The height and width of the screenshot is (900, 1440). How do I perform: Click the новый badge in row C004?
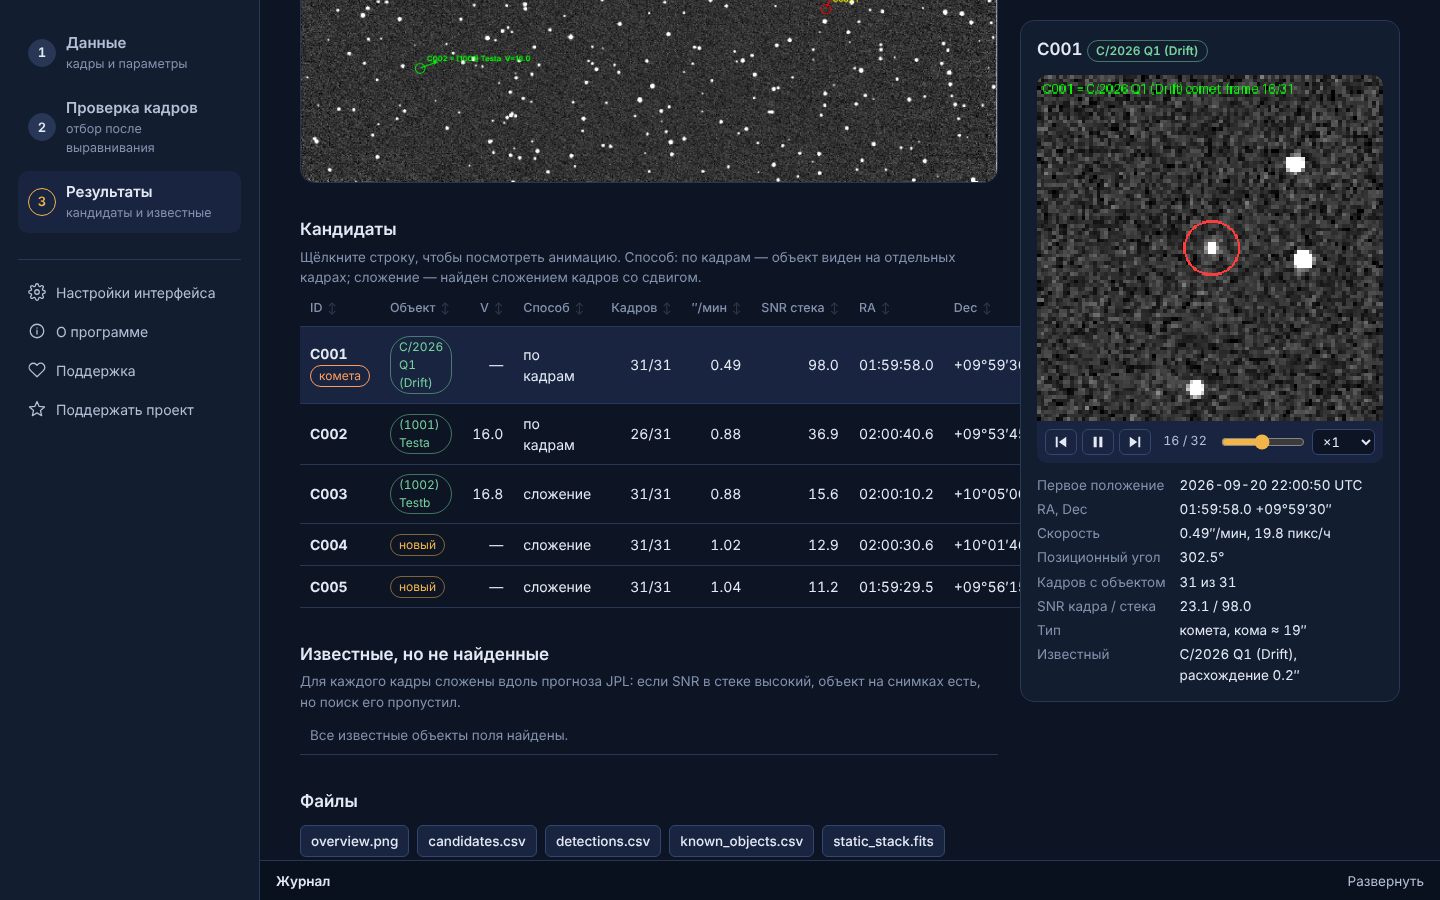pyautogui.click(x=417, y=545)
